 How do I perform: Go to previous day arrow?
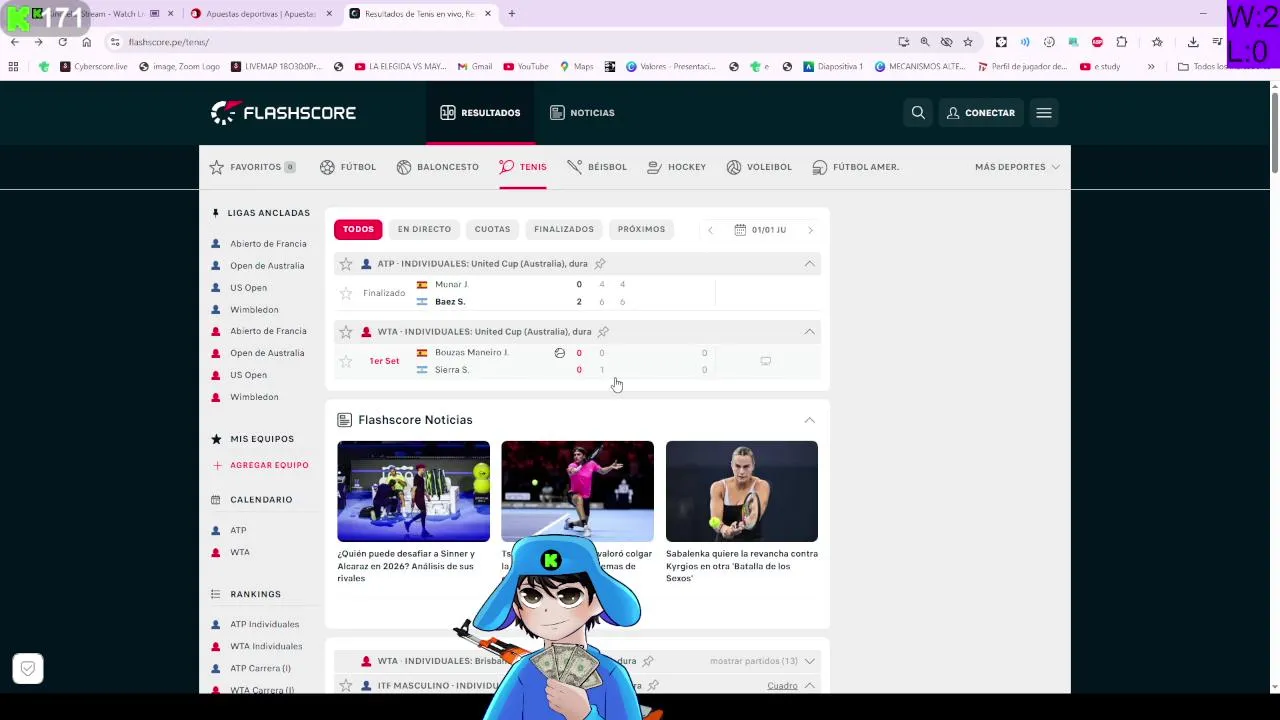(x=710, y=230)
